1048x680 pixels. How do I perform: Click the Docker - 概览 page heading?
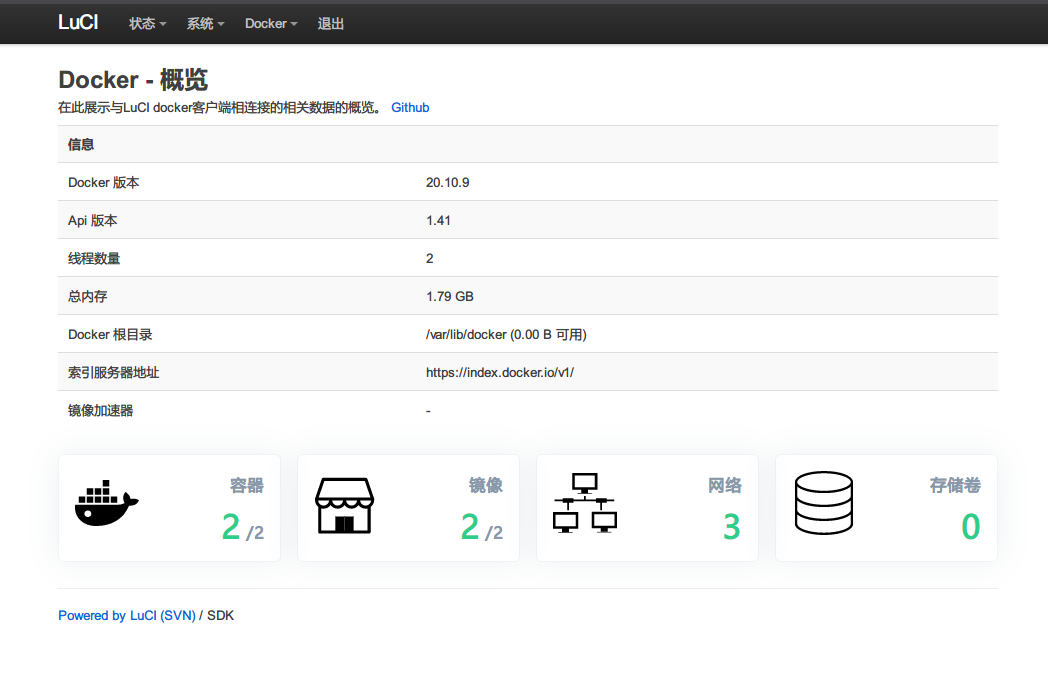pyautogui.click(x=133, y=80)
